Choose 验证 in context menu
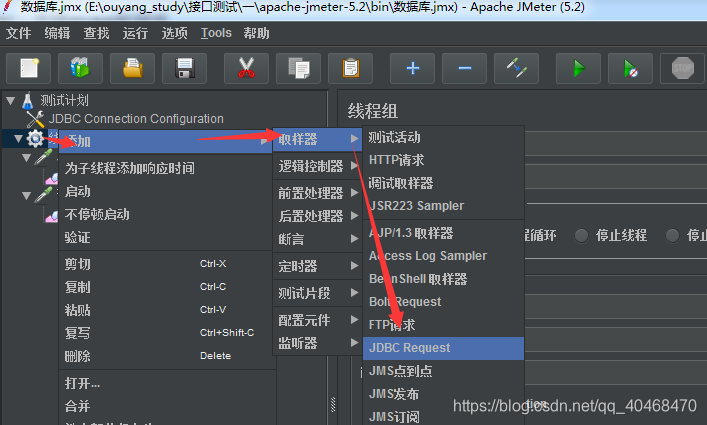Screen dimensions: 707x425 coord(166,237)
